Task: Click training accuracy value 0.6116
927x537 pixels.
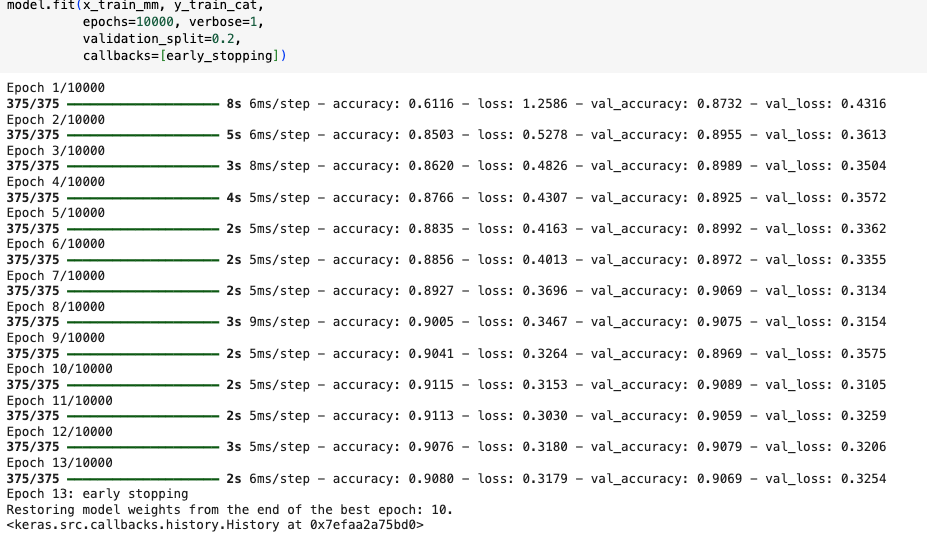Action: [431, 104]
